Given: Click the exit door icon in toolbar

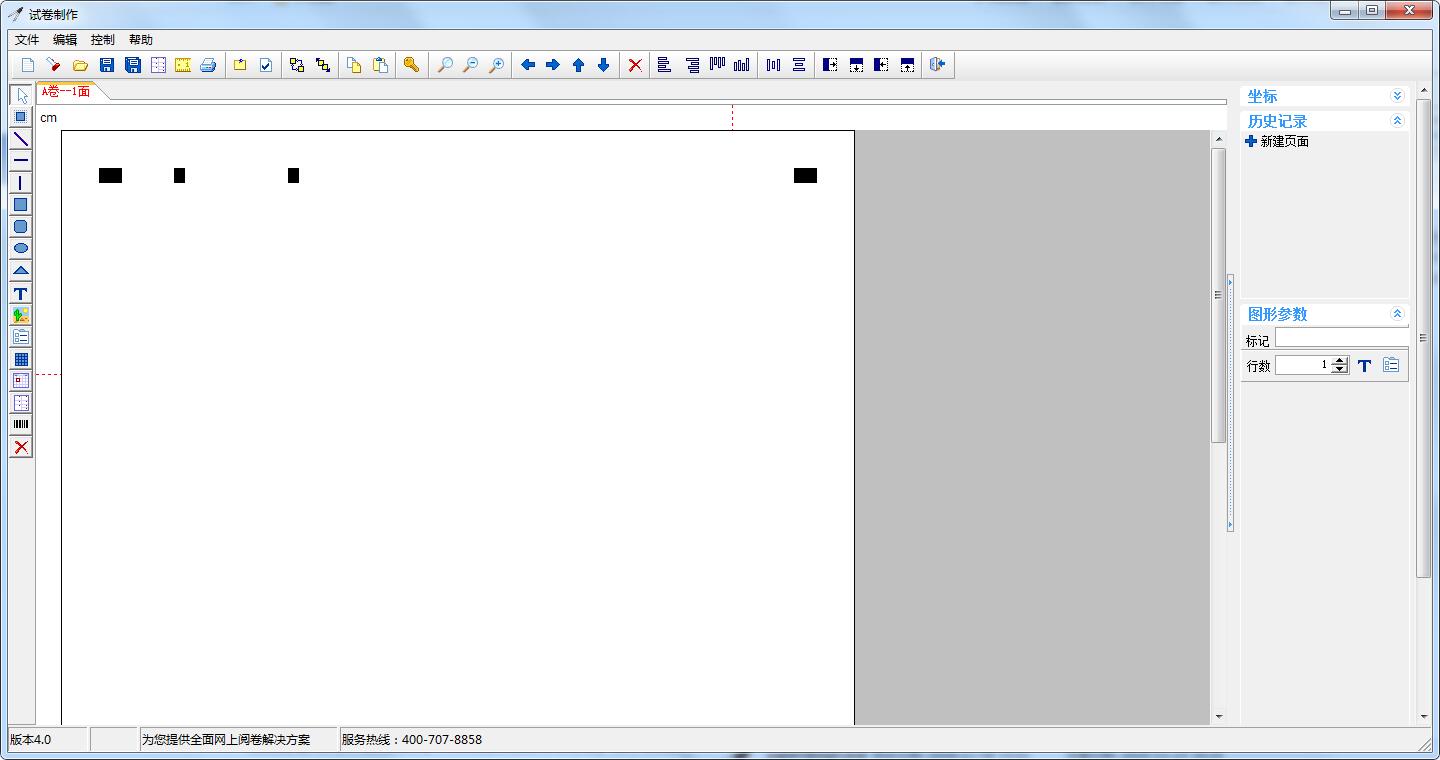Looking at the screenshot, I should pos(937,65).
